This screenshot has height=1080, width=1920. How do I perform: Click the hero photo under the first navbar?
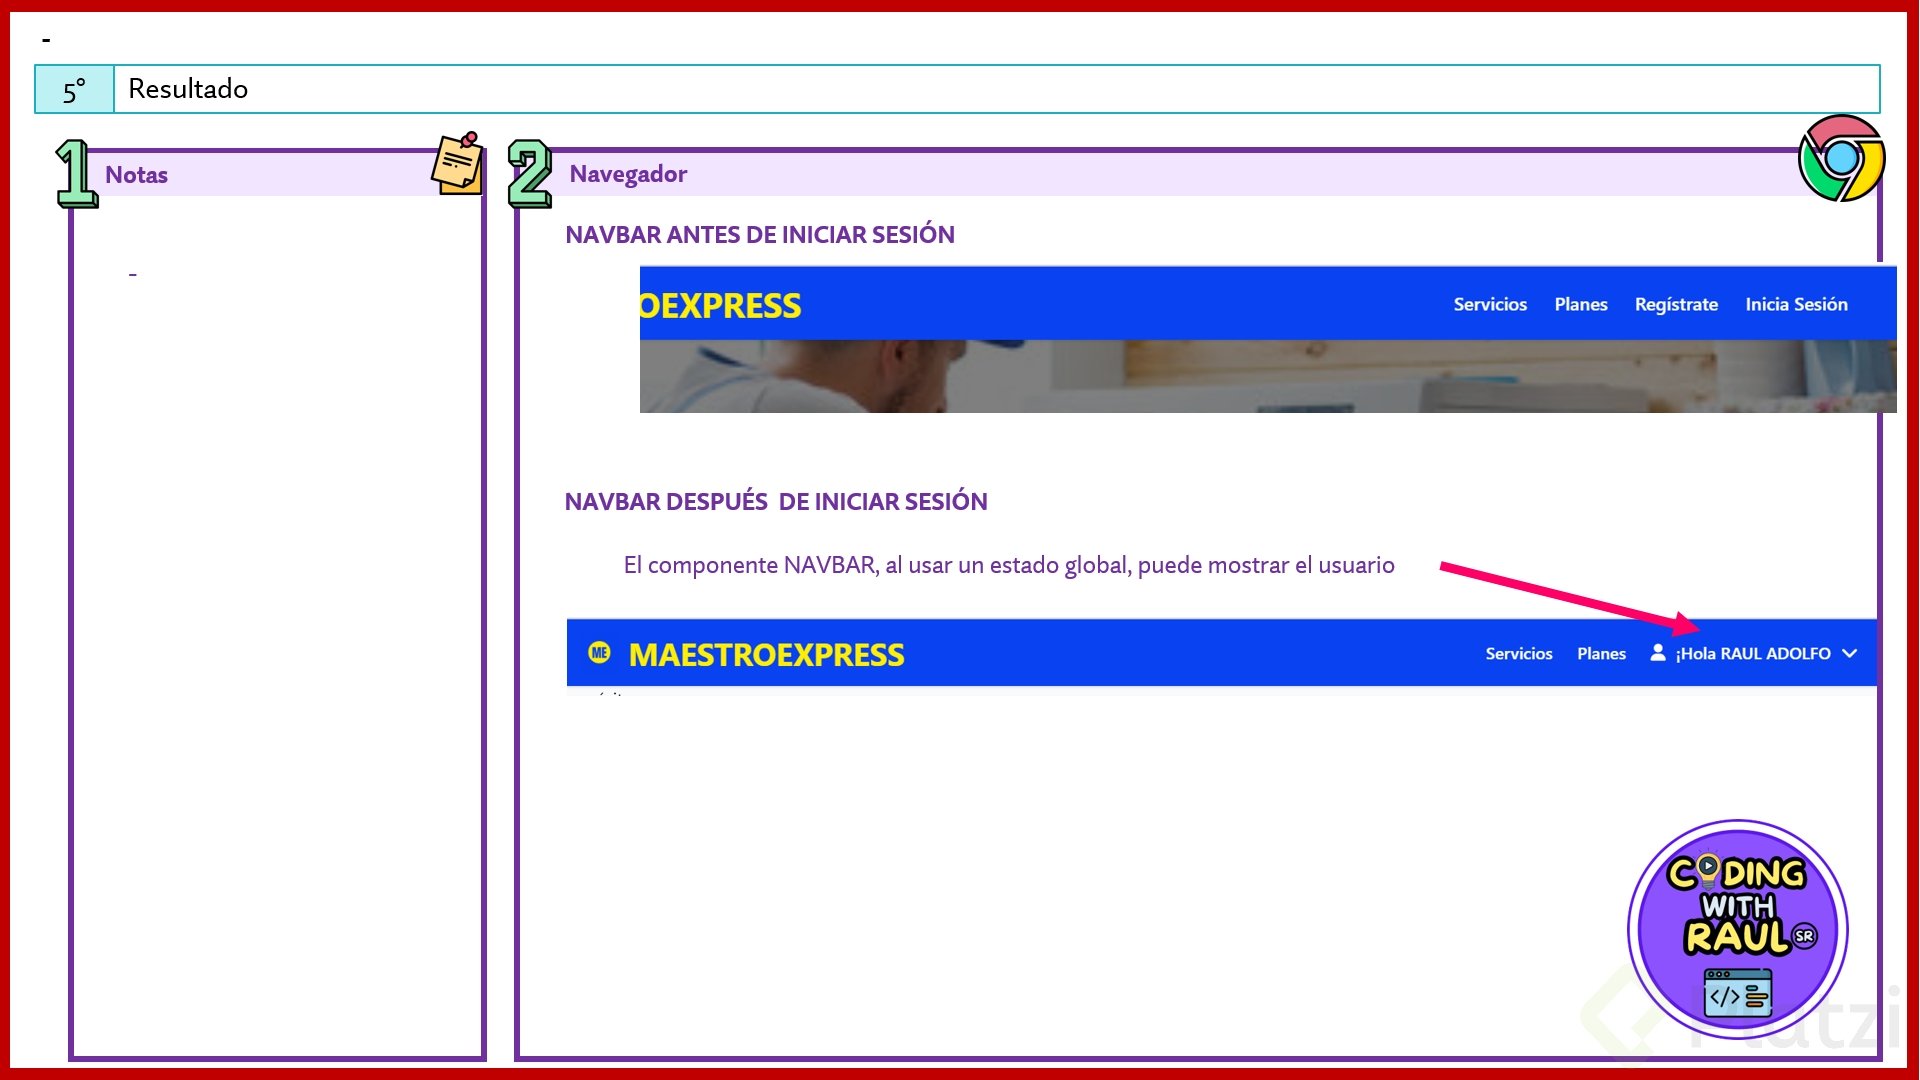(1267, 376)
